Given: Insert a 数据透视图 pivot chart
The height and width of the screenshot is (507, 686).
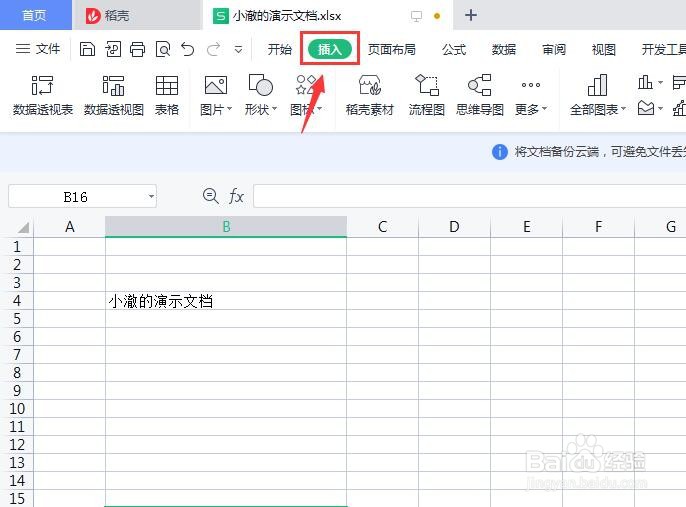Looking at the screenshot, I should coord(114,95).
